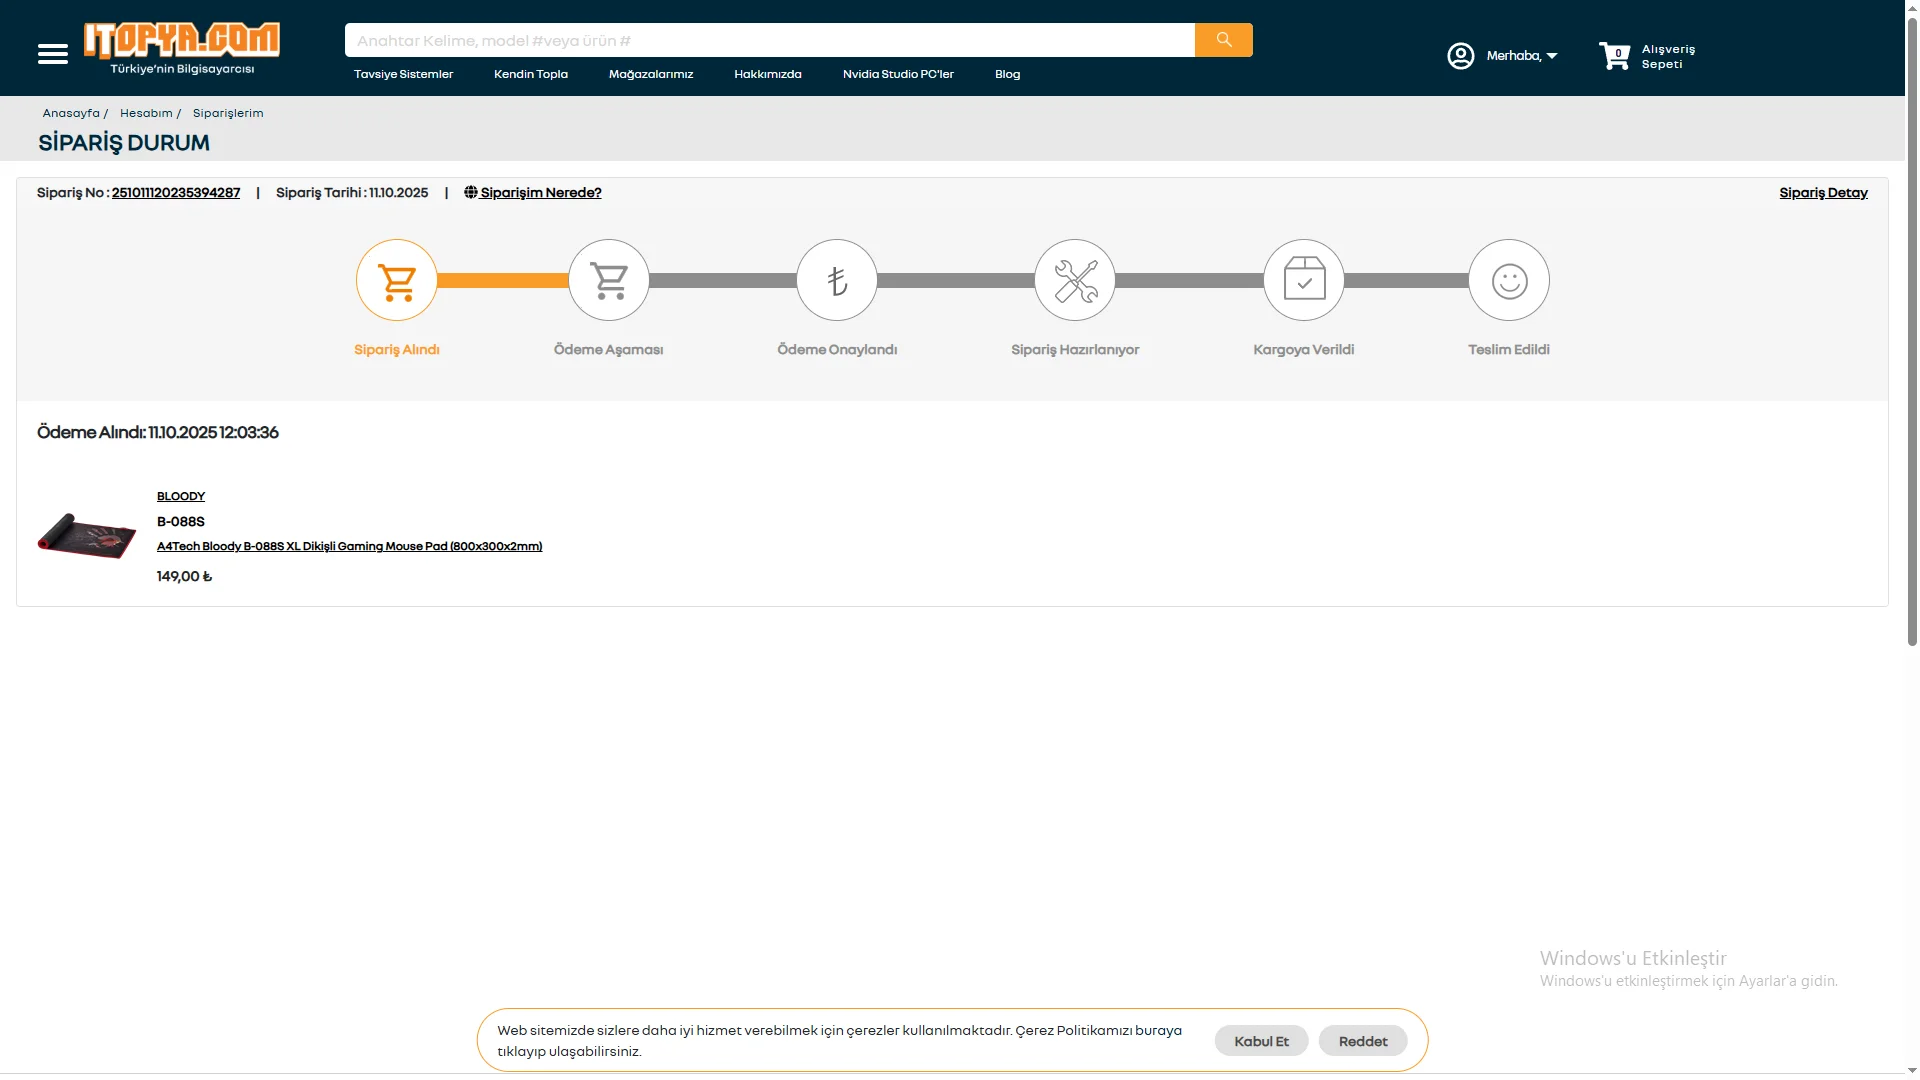Viewport: 1920px width, 1080px height.
Task: Click the user account avatar icon
Action: coord(1460,56)
